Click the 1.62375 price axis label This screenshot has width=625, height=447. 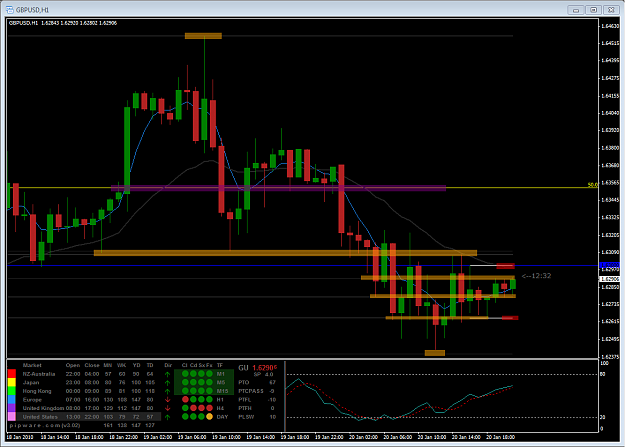[x=610, y=356]
